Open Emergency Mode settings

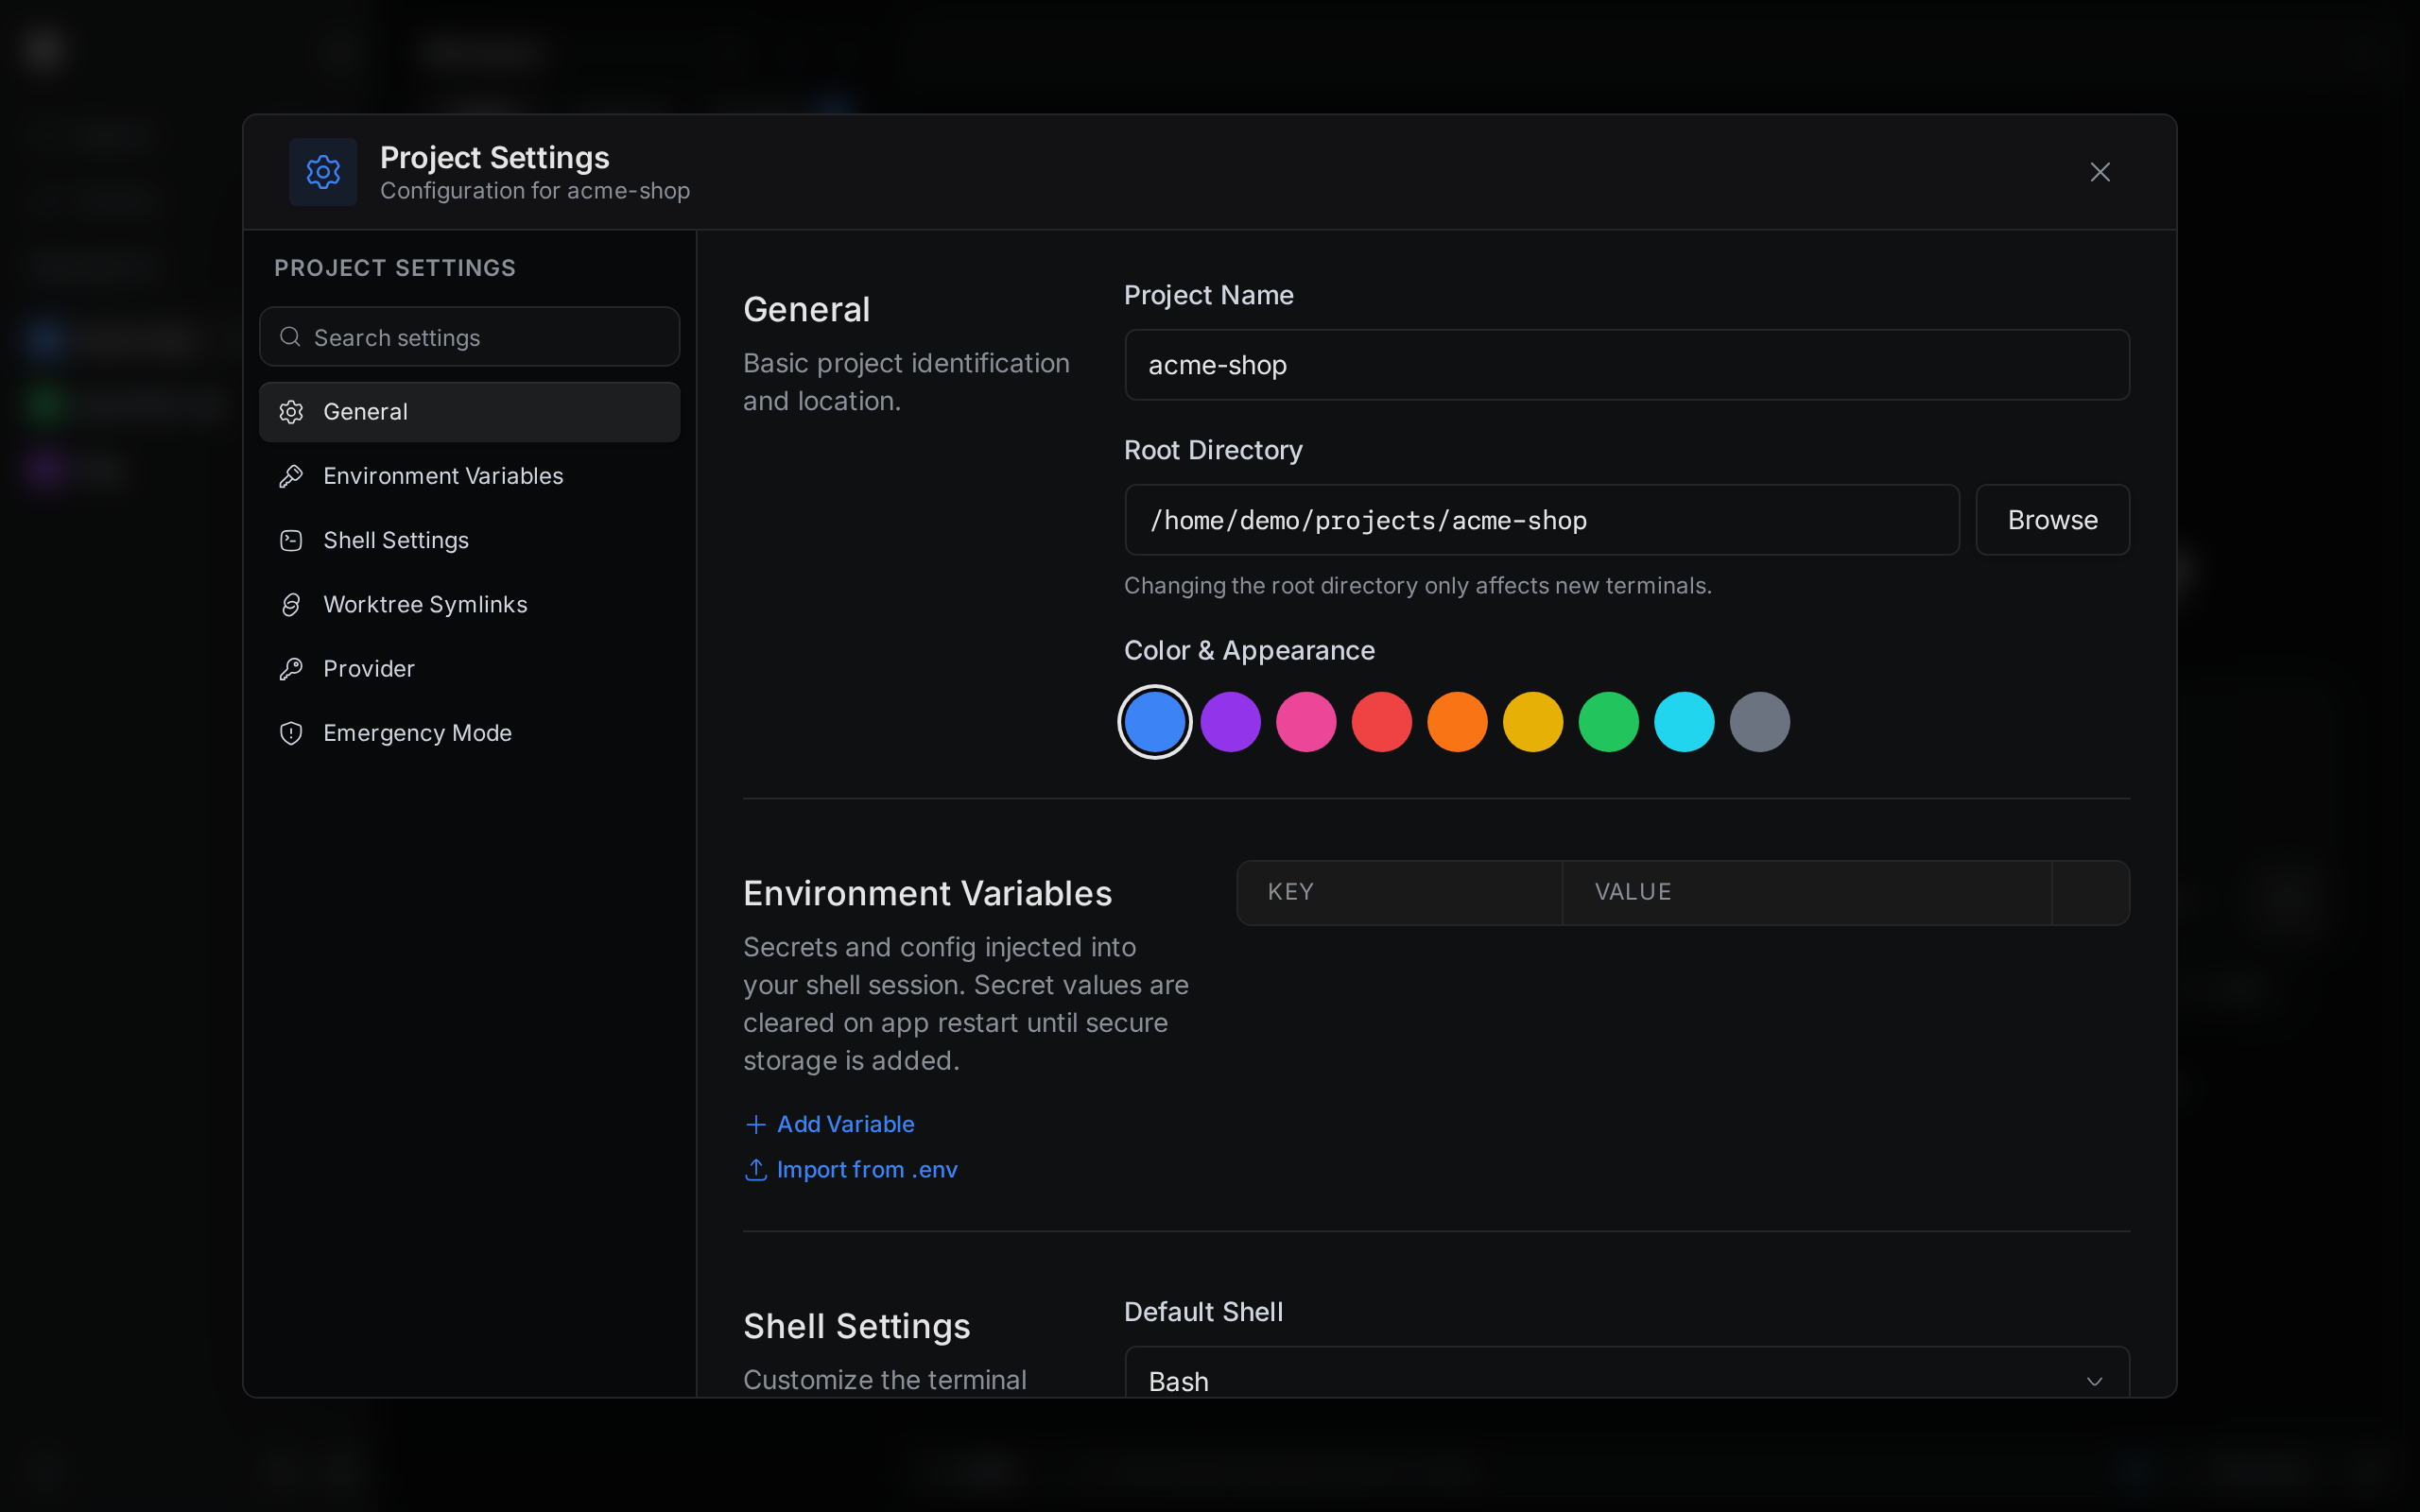[469, 733]
